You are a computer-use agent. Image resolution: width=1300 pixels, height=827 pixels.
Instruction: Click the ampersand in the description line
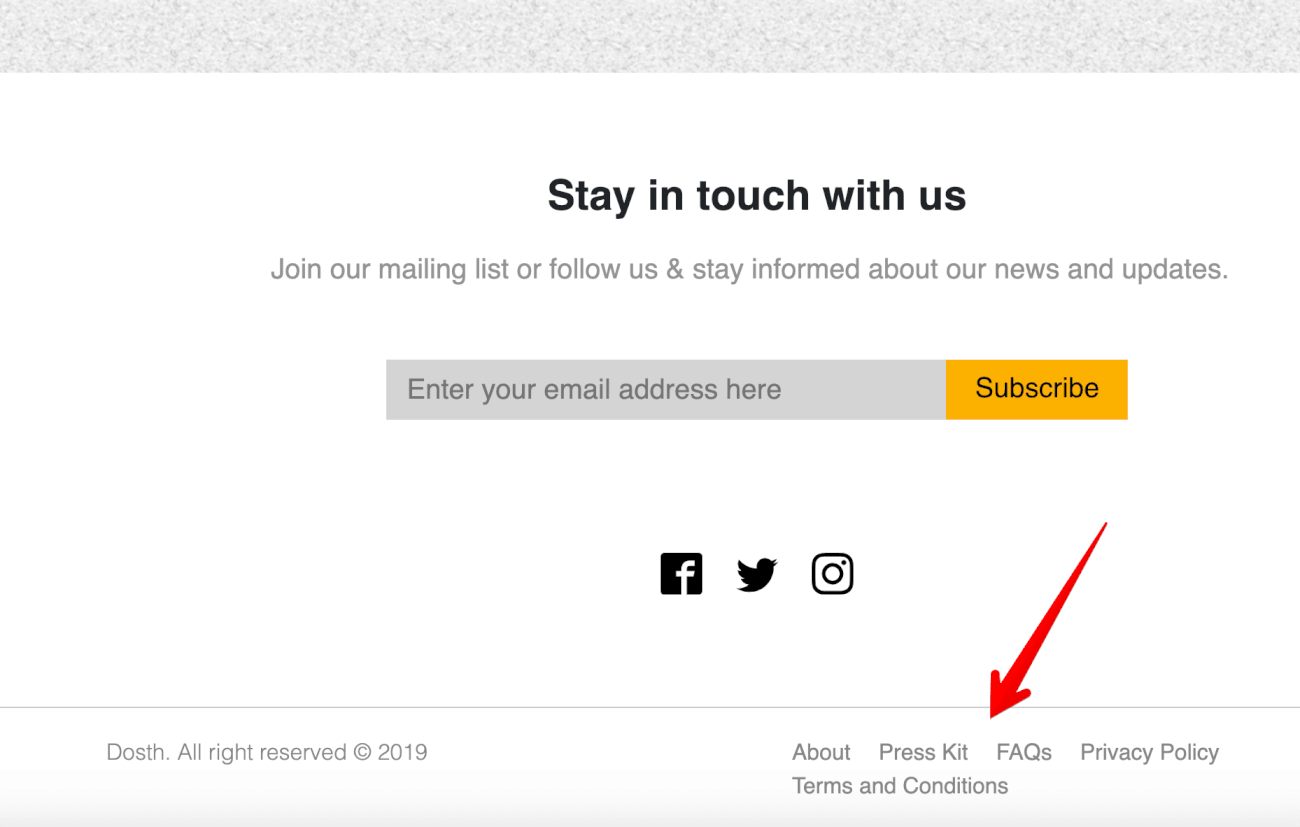(x=675, y=270)
